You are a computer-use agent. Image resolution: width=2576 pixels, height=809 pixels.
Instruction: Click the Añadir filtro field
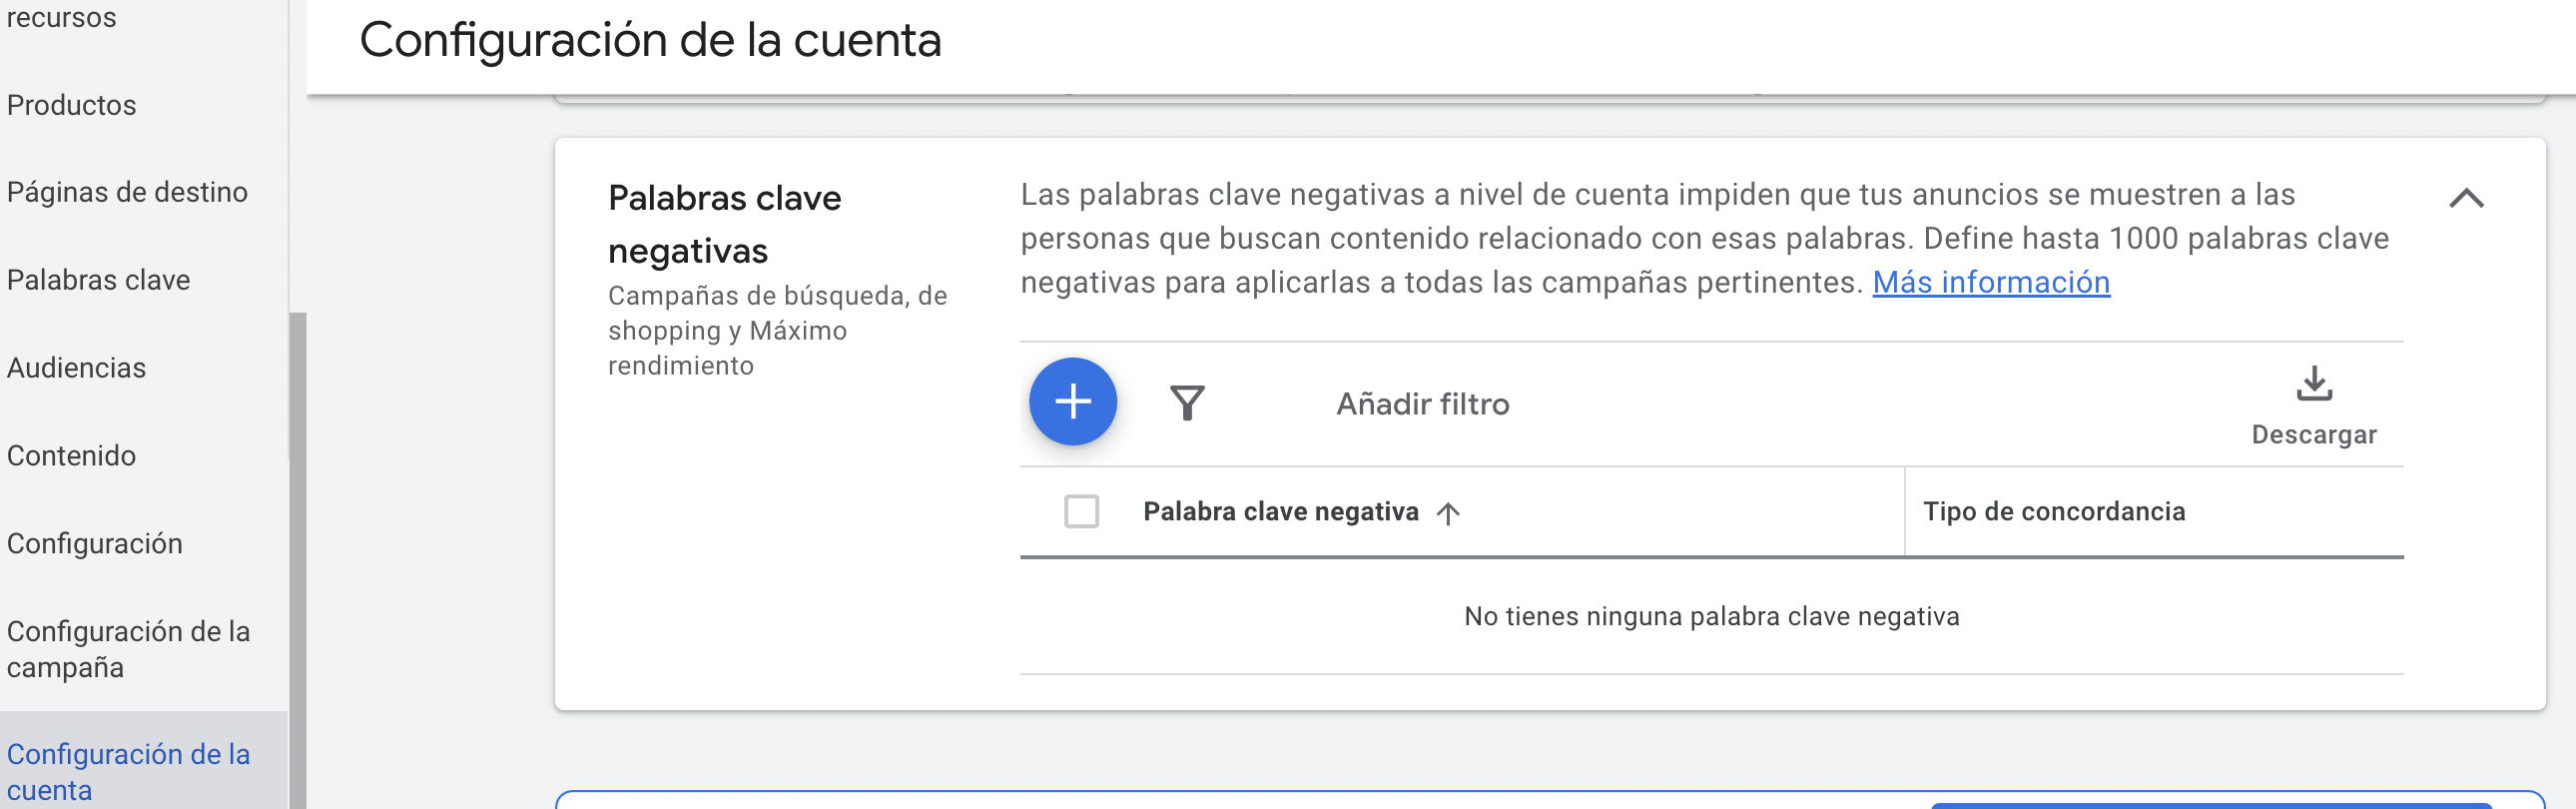tap(1422, 404)
